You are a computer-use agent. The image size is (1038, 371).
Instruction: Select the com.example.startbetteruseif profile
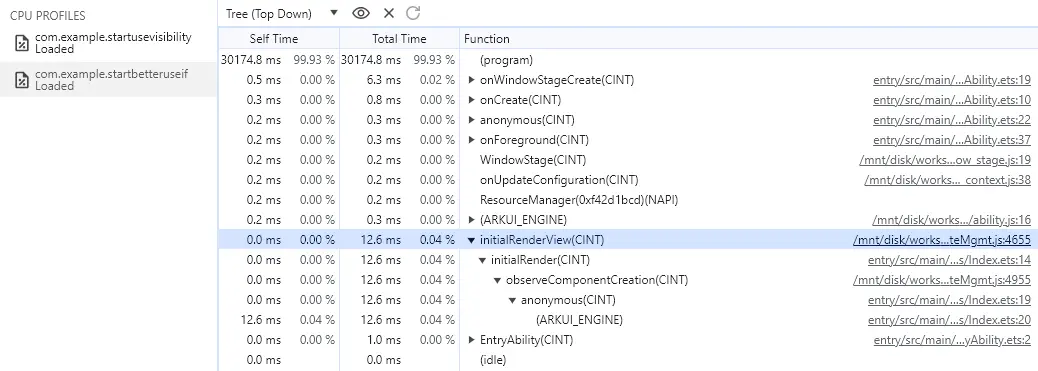click(108, 80)
